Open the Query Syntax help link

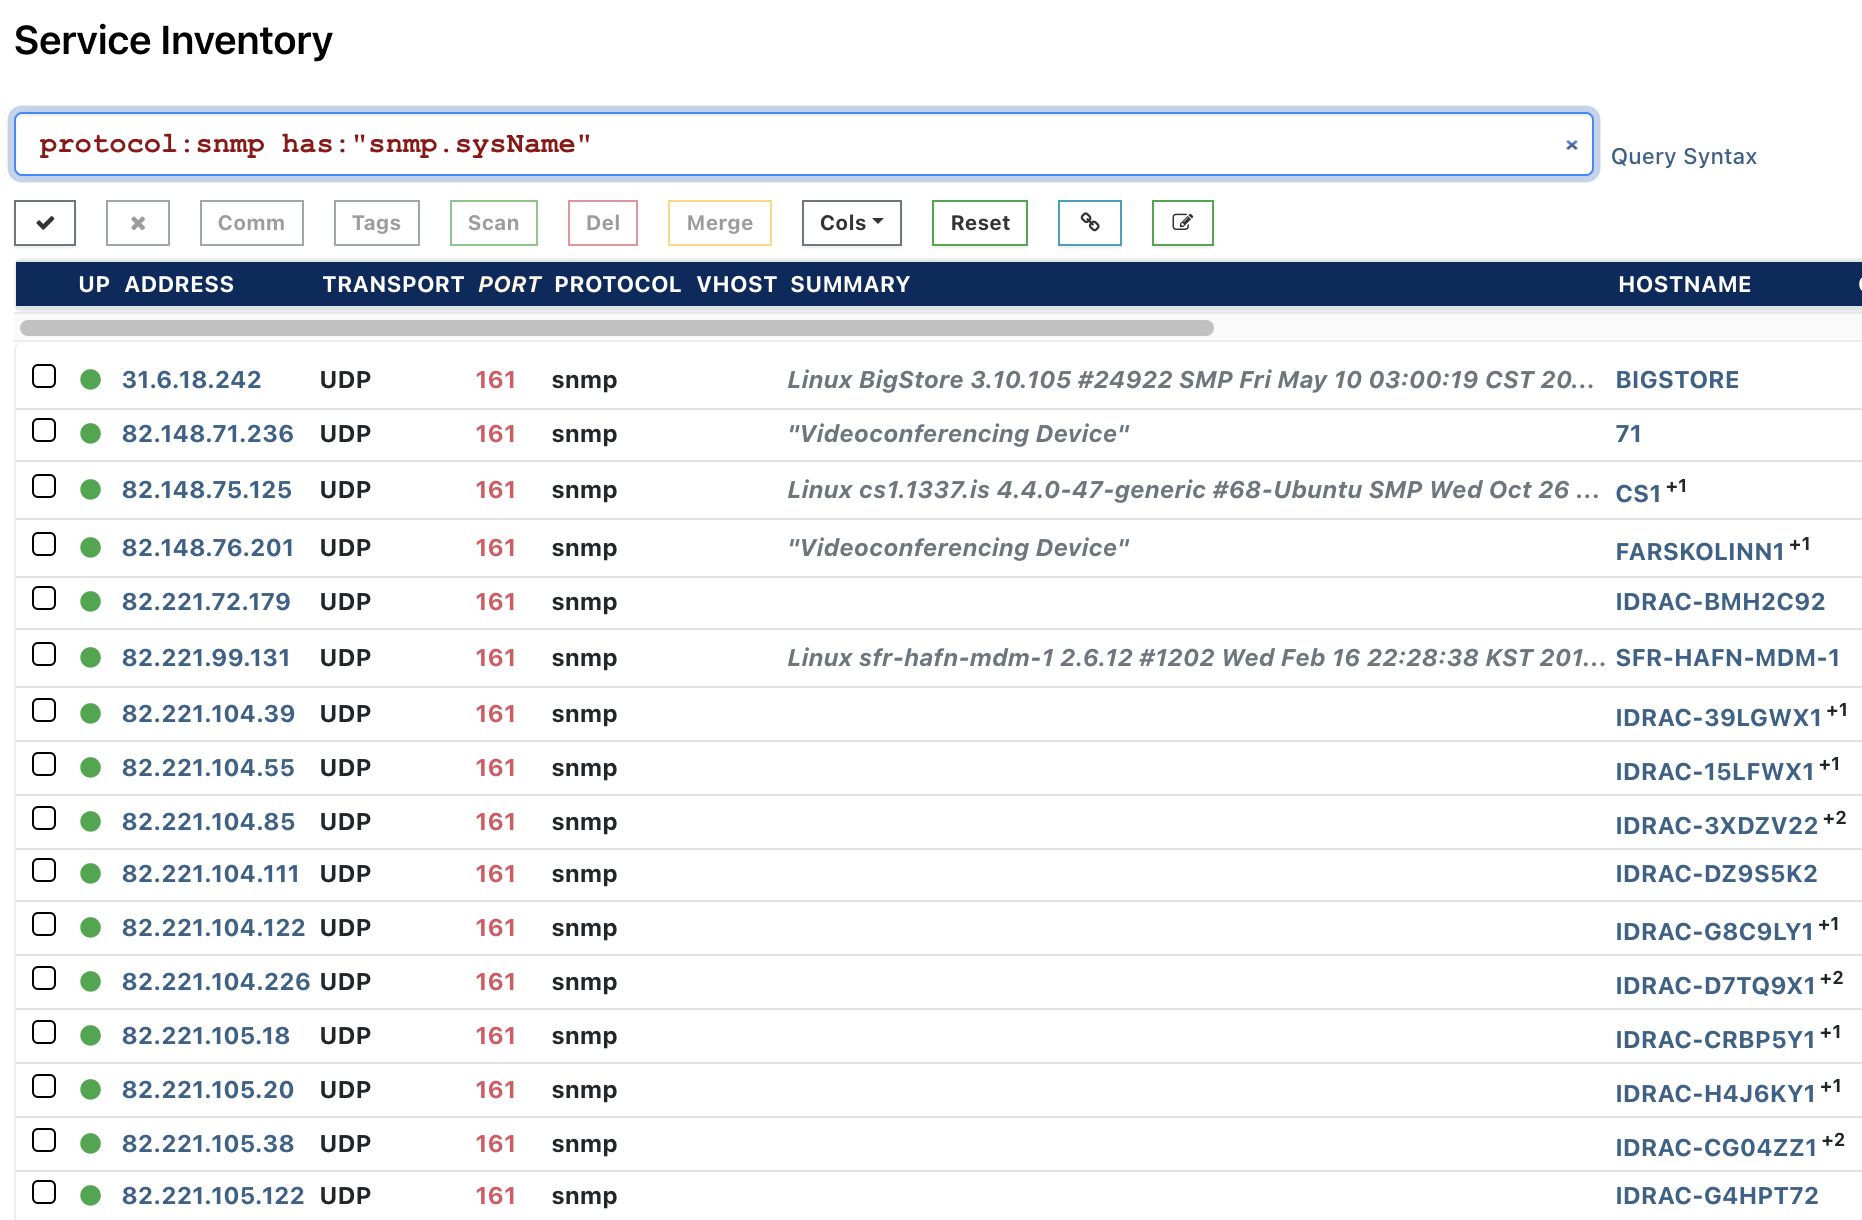click(1685, 156)
